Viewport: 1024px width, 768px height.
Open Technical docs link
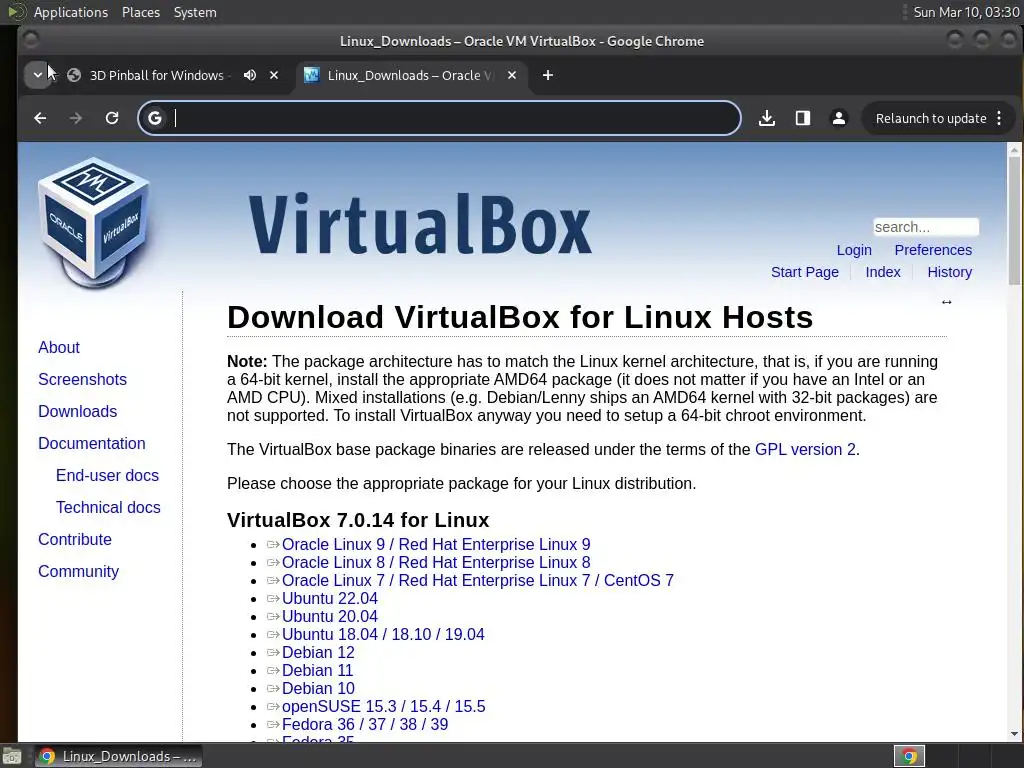coord(108,507)
